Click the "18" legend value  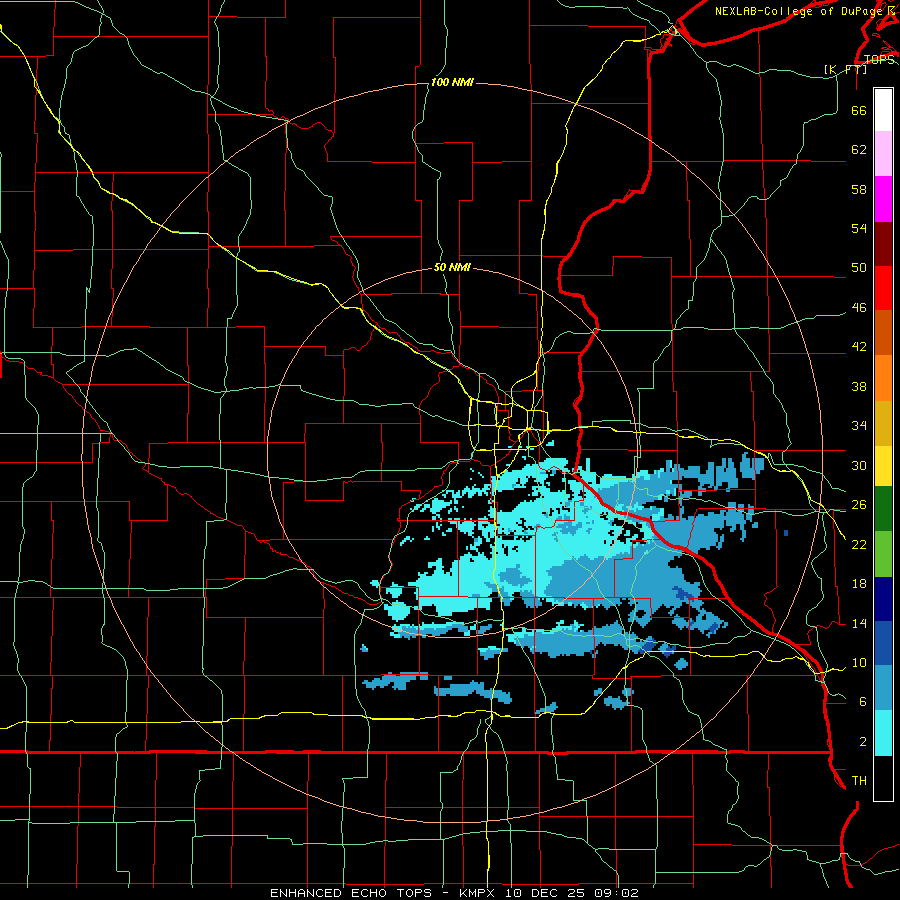859,584
